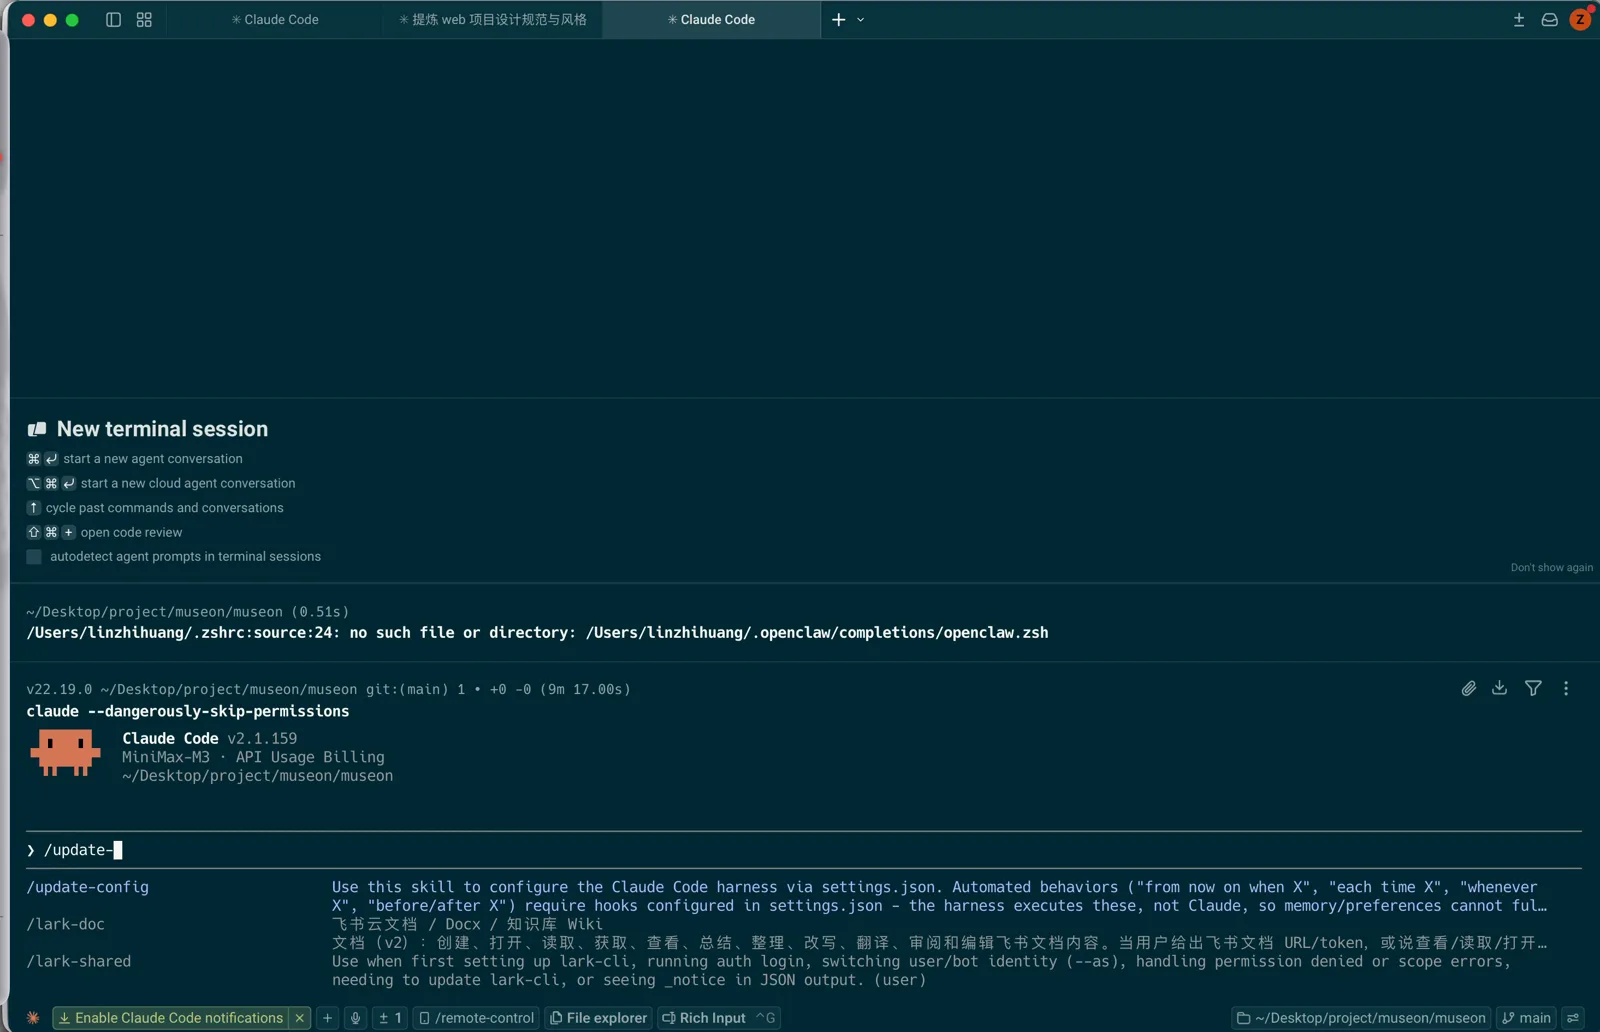Image resolution: width=1600 pixels, height=1032 pixels.
Task: Open the tab grid overview icon
Action: pyautogui.click(x=144, y=20)
